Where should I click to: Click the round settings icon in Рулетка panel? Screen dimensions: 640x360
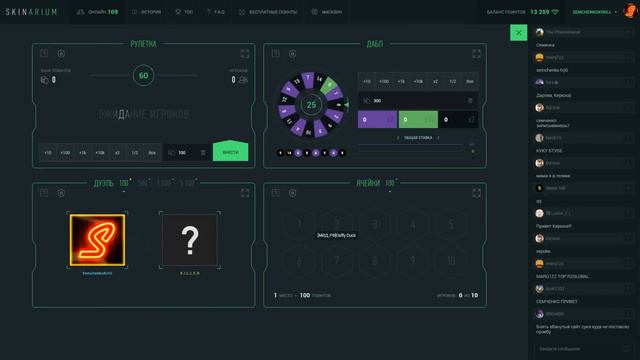tap(61, 53)
